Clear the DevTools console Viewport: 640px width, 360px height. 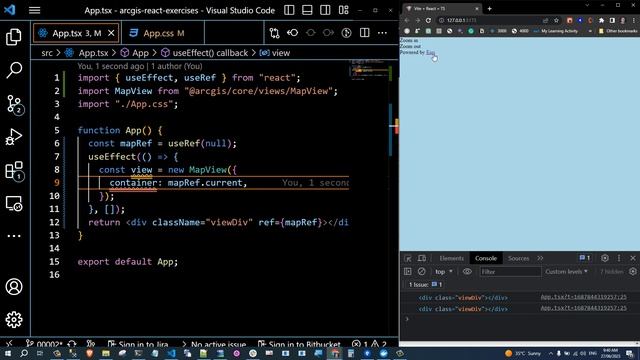pos(422,271)
